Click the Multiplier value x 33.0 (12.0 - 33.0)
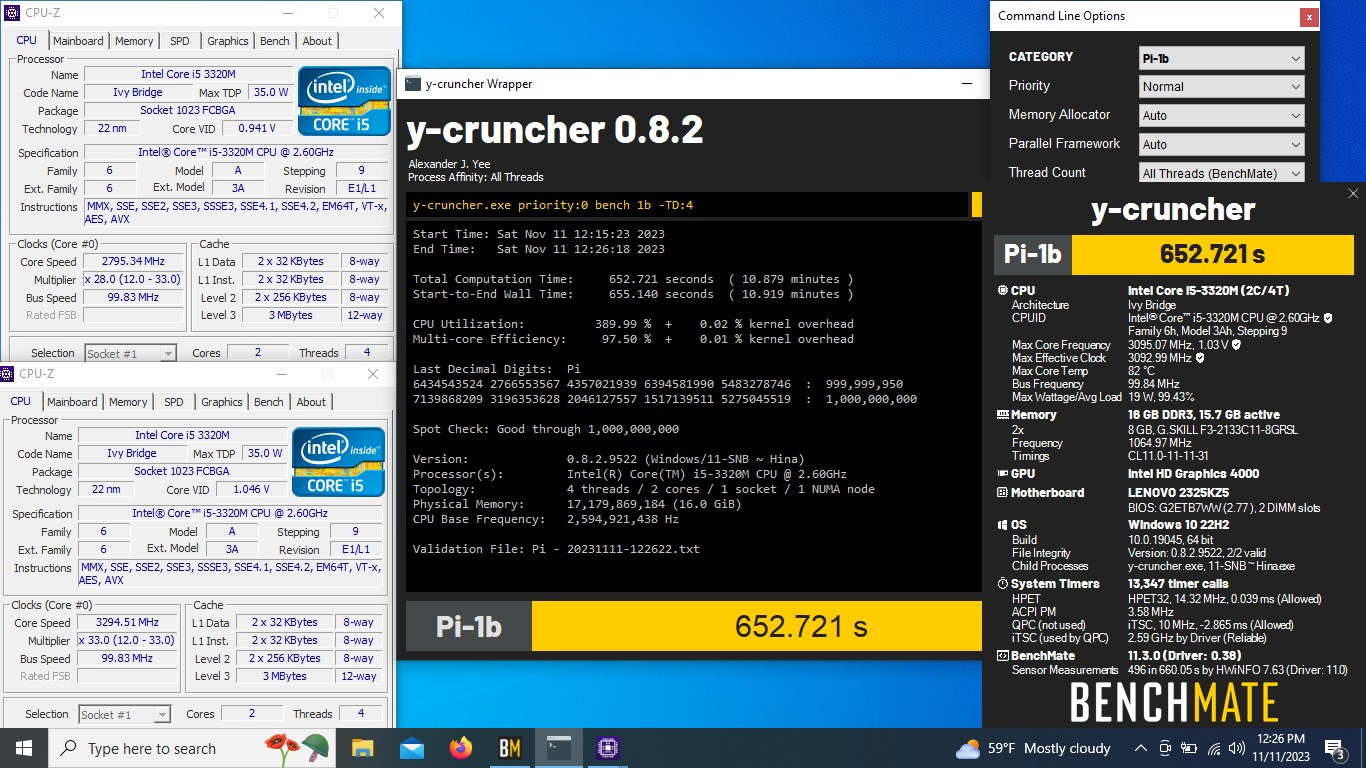 (x=128, y=641)
